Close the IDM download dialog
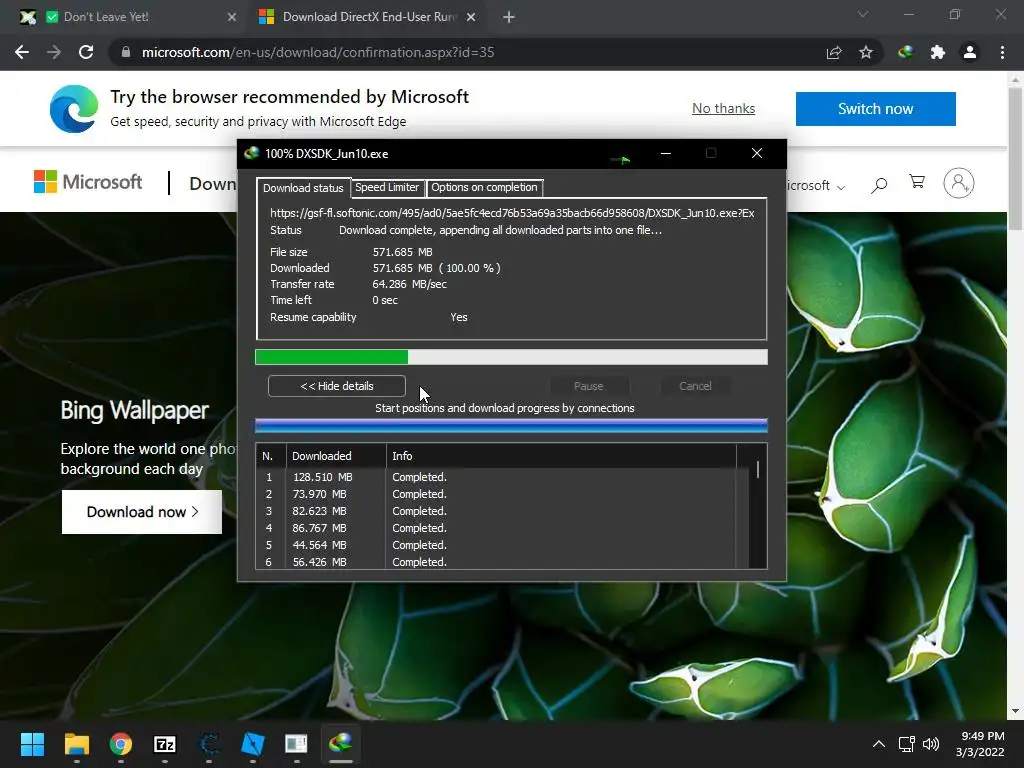This screenshot has width=1024, height=768. click(x=757, y=153)
